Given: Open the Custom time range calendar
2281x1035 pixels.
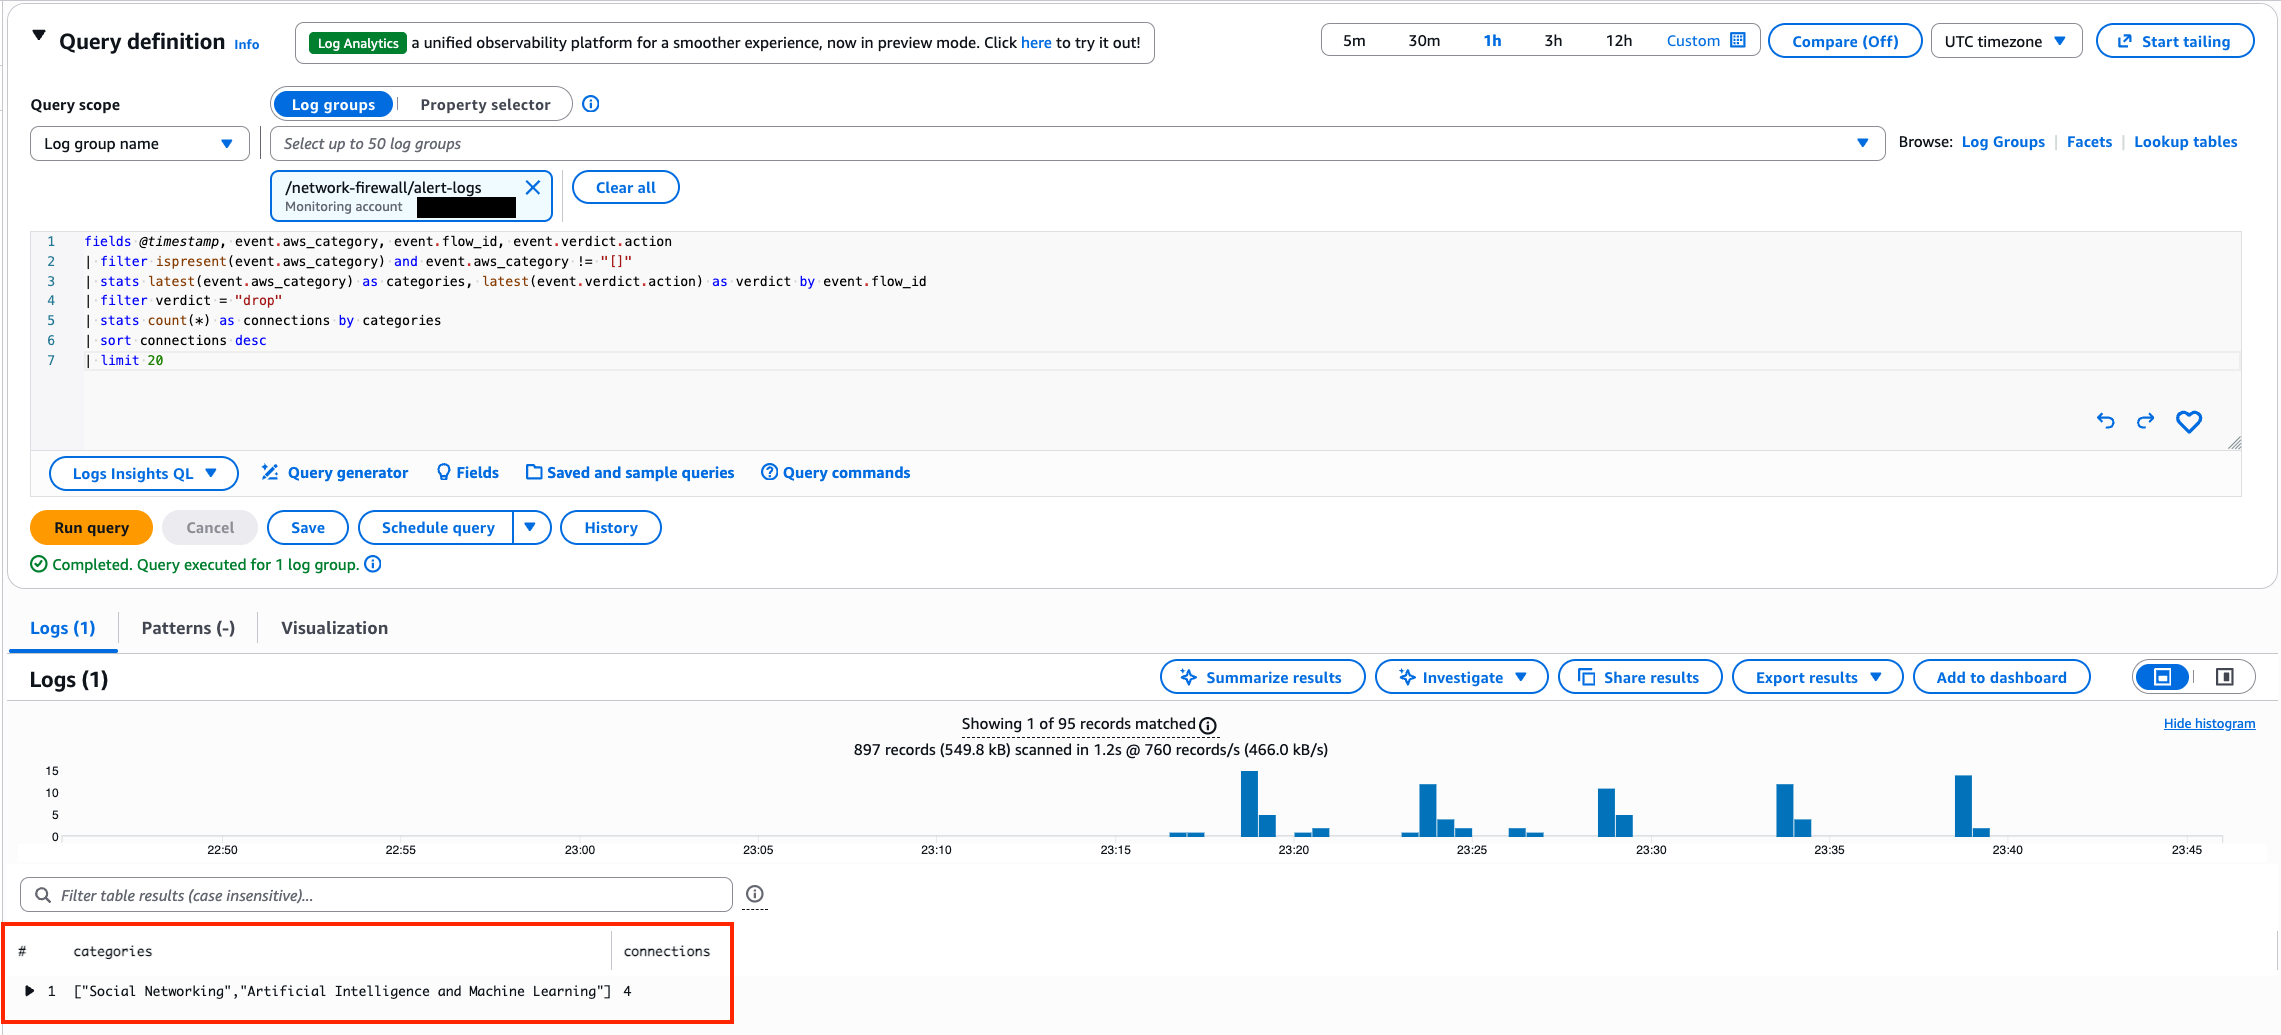Looking at the screenshot, I should click(x=1706, y=41).
